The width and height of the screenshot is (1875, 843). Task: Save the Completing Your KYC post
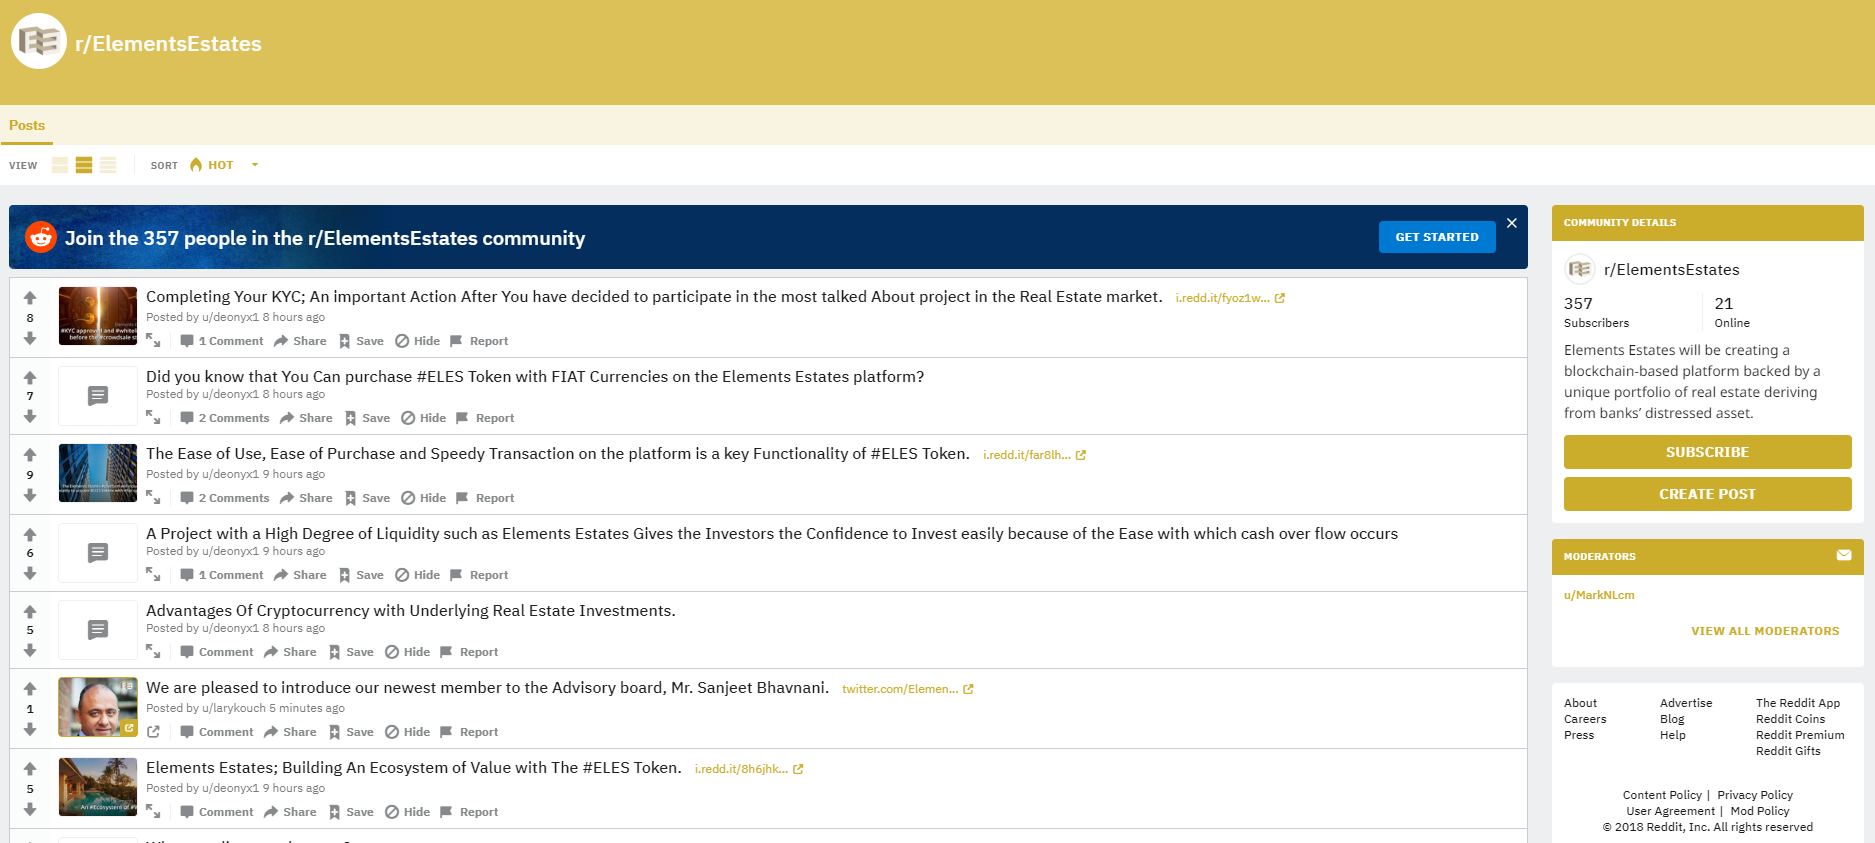361,341
